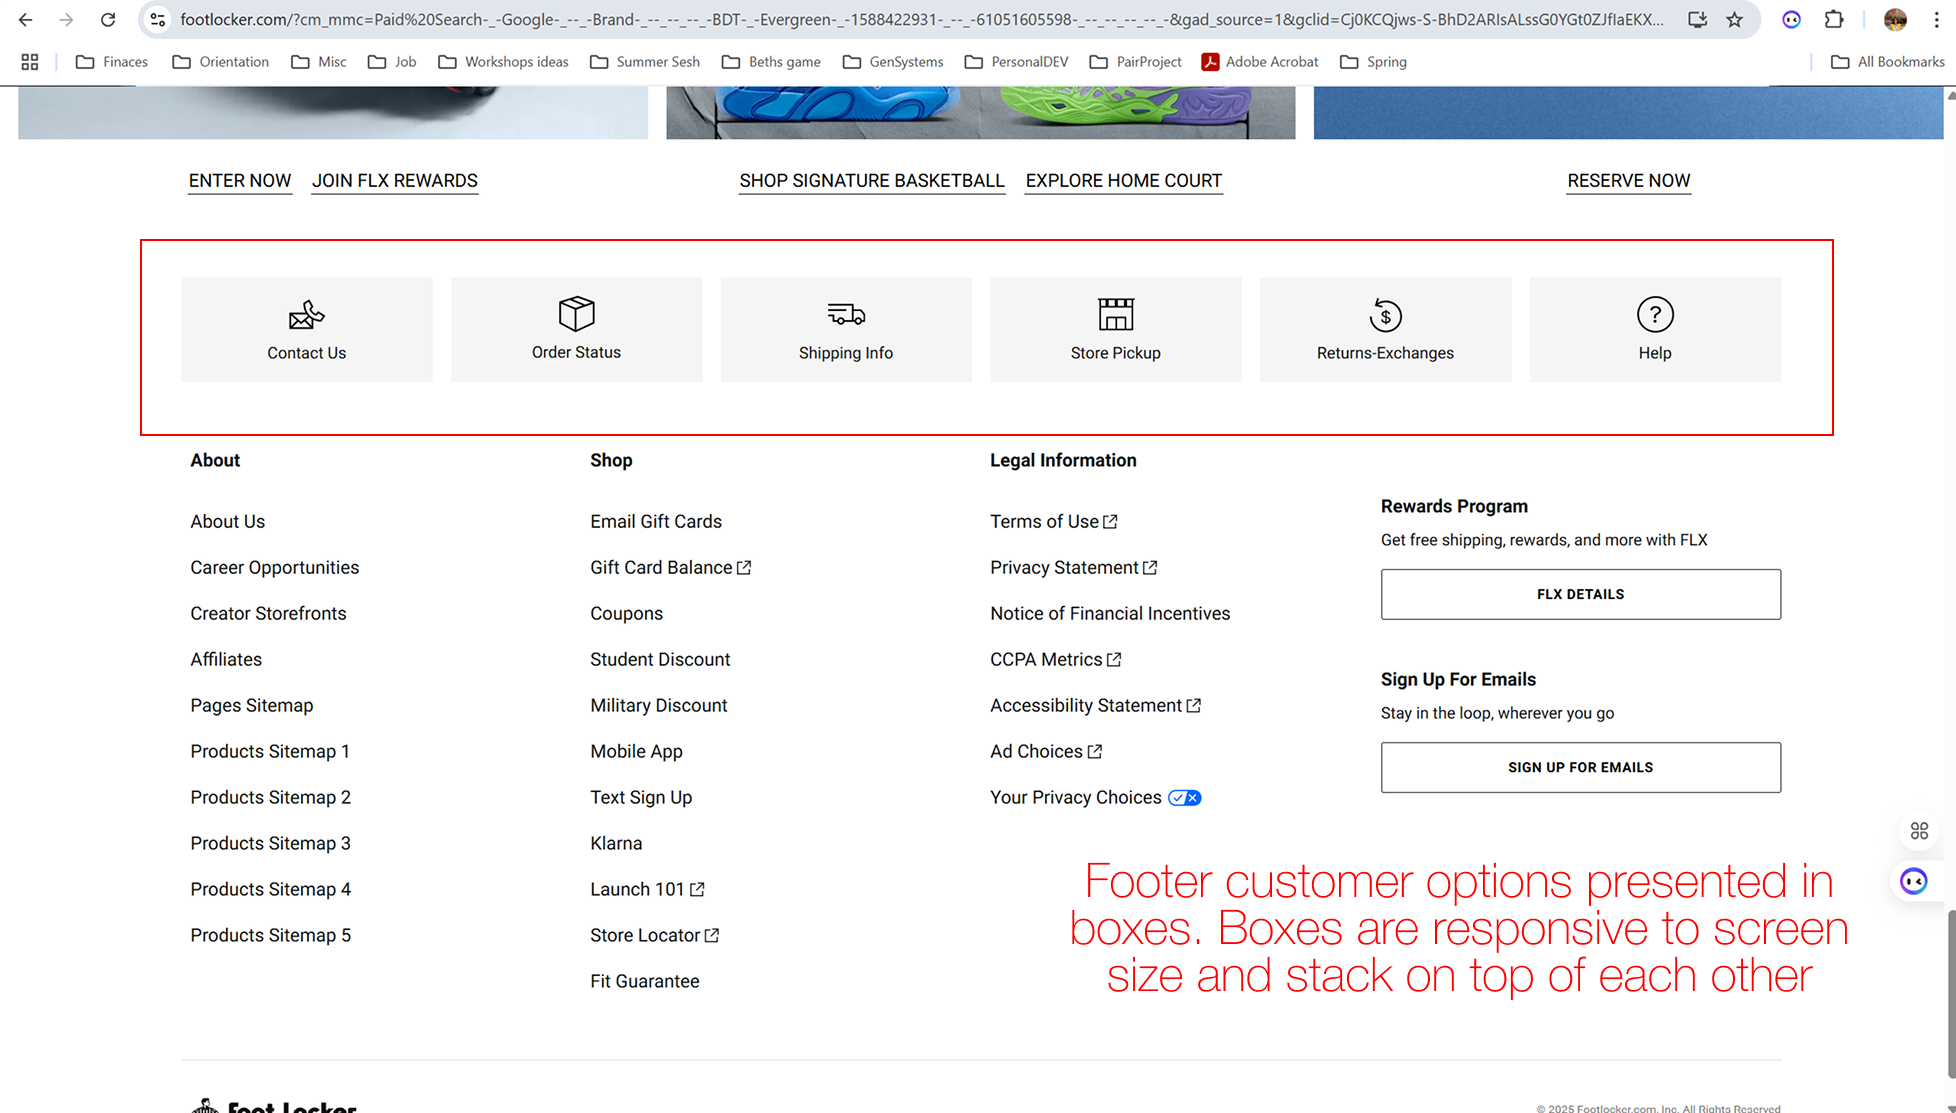The width and height of the screenshot is (1956, 1113).
Task: Open the Store Pickup box
Action: [1116, 330]
